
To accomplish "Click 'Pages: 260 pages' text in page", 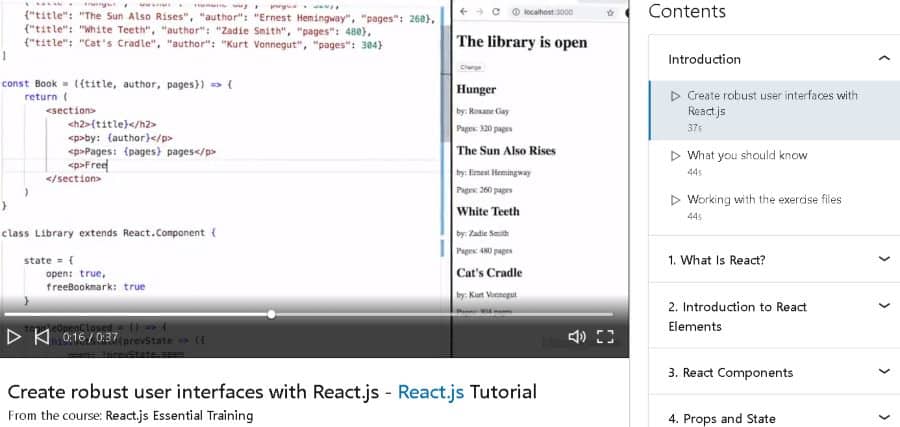I will tap(484, 190).
